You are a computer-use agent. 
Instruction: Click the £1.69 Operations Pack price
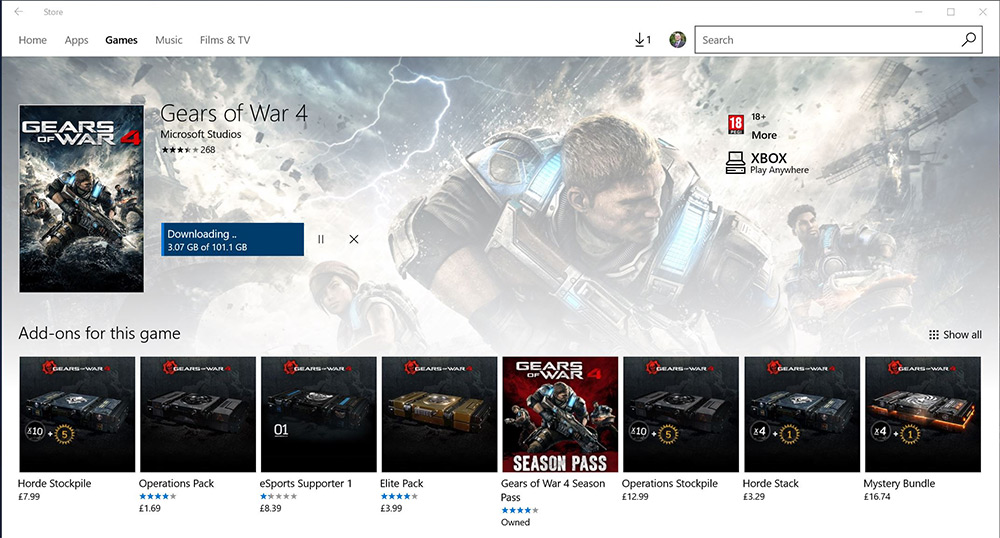click(x=150, y=508)
